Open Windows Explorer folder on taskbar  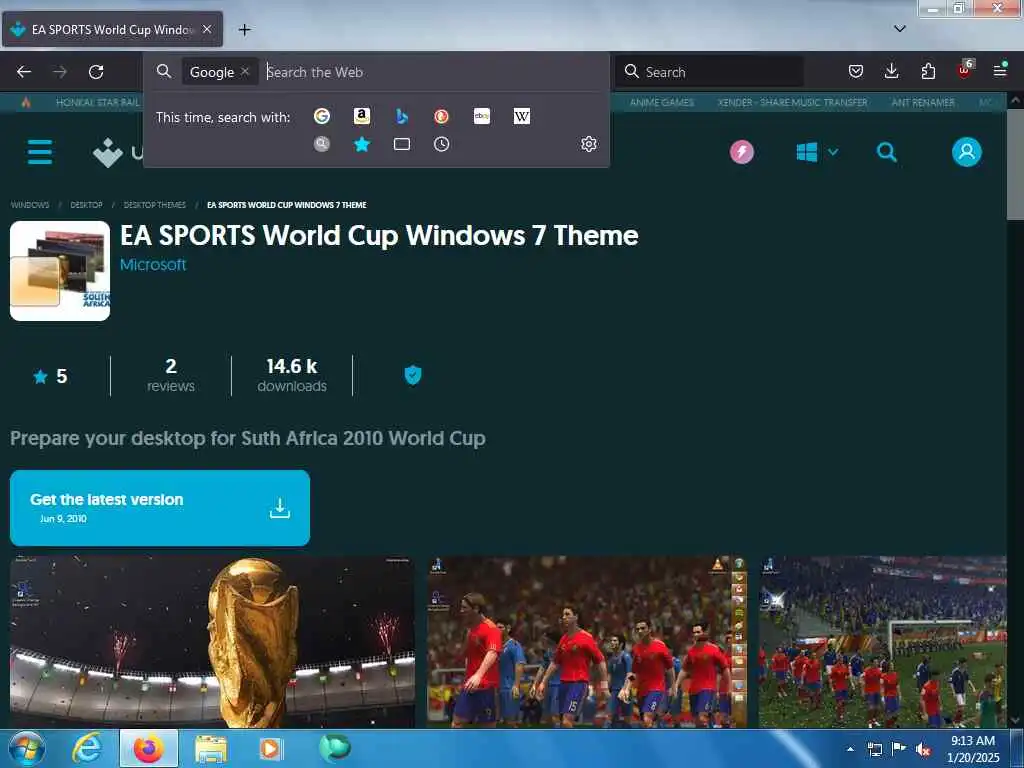pos(210,748)
